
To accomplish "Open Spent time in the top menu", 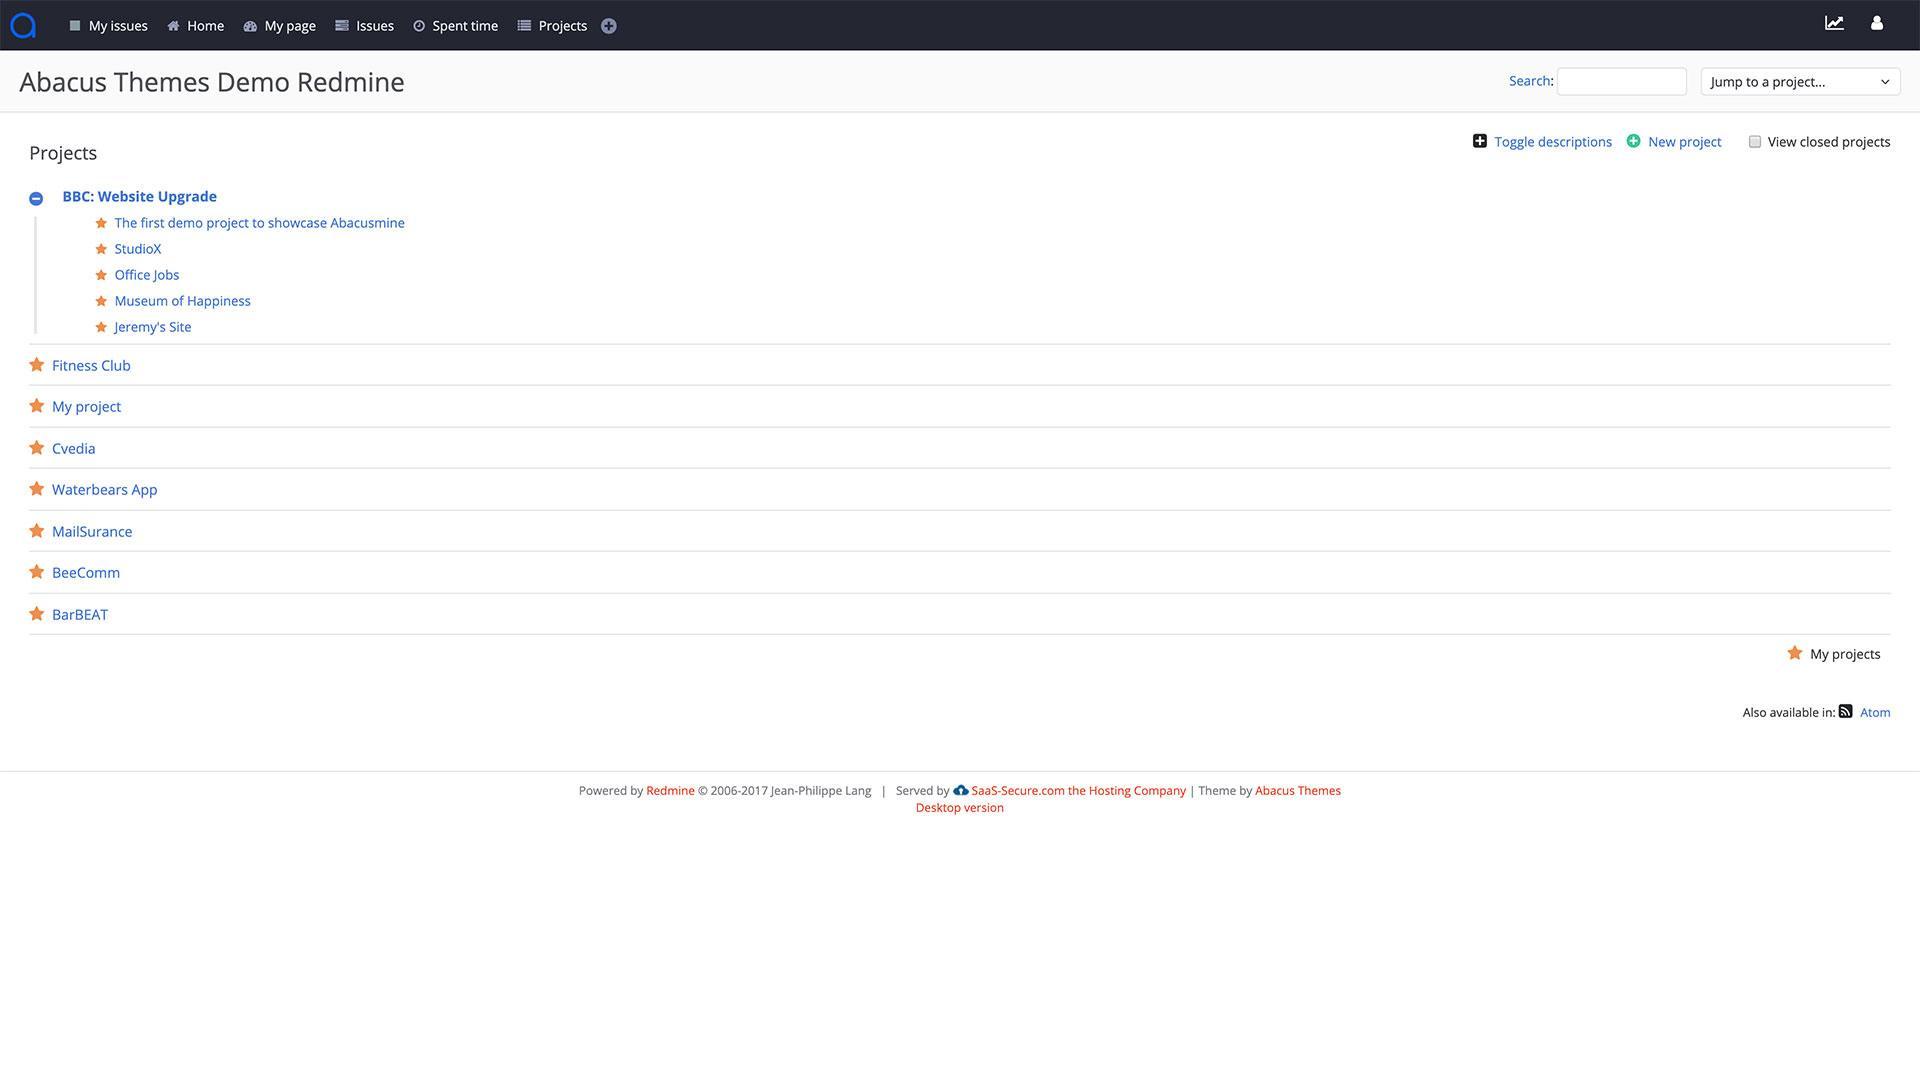I will click(455, 26).
